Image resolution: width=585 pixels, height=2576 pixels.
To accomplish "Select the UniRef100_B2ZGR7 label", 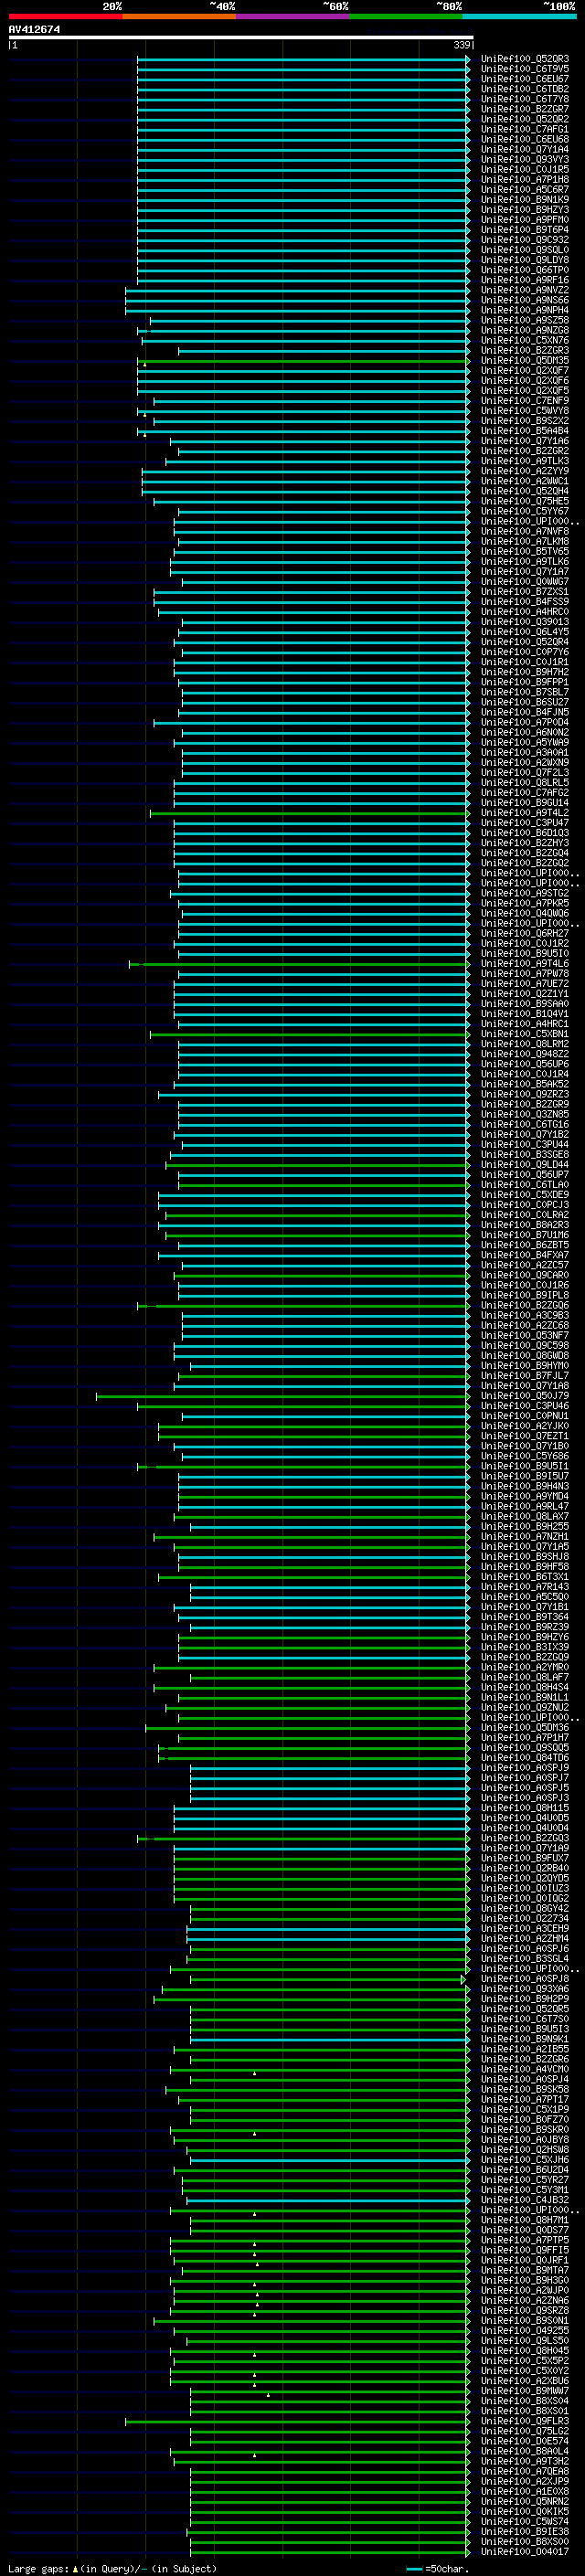I will pyautogui.click(x=524, y=109).
